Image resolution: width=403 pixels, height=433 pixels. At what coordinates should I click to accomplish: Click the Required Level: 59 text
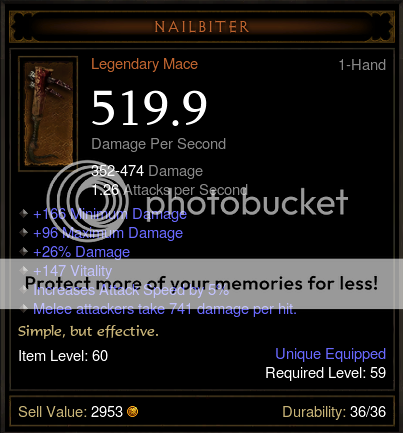coord(325,373)
